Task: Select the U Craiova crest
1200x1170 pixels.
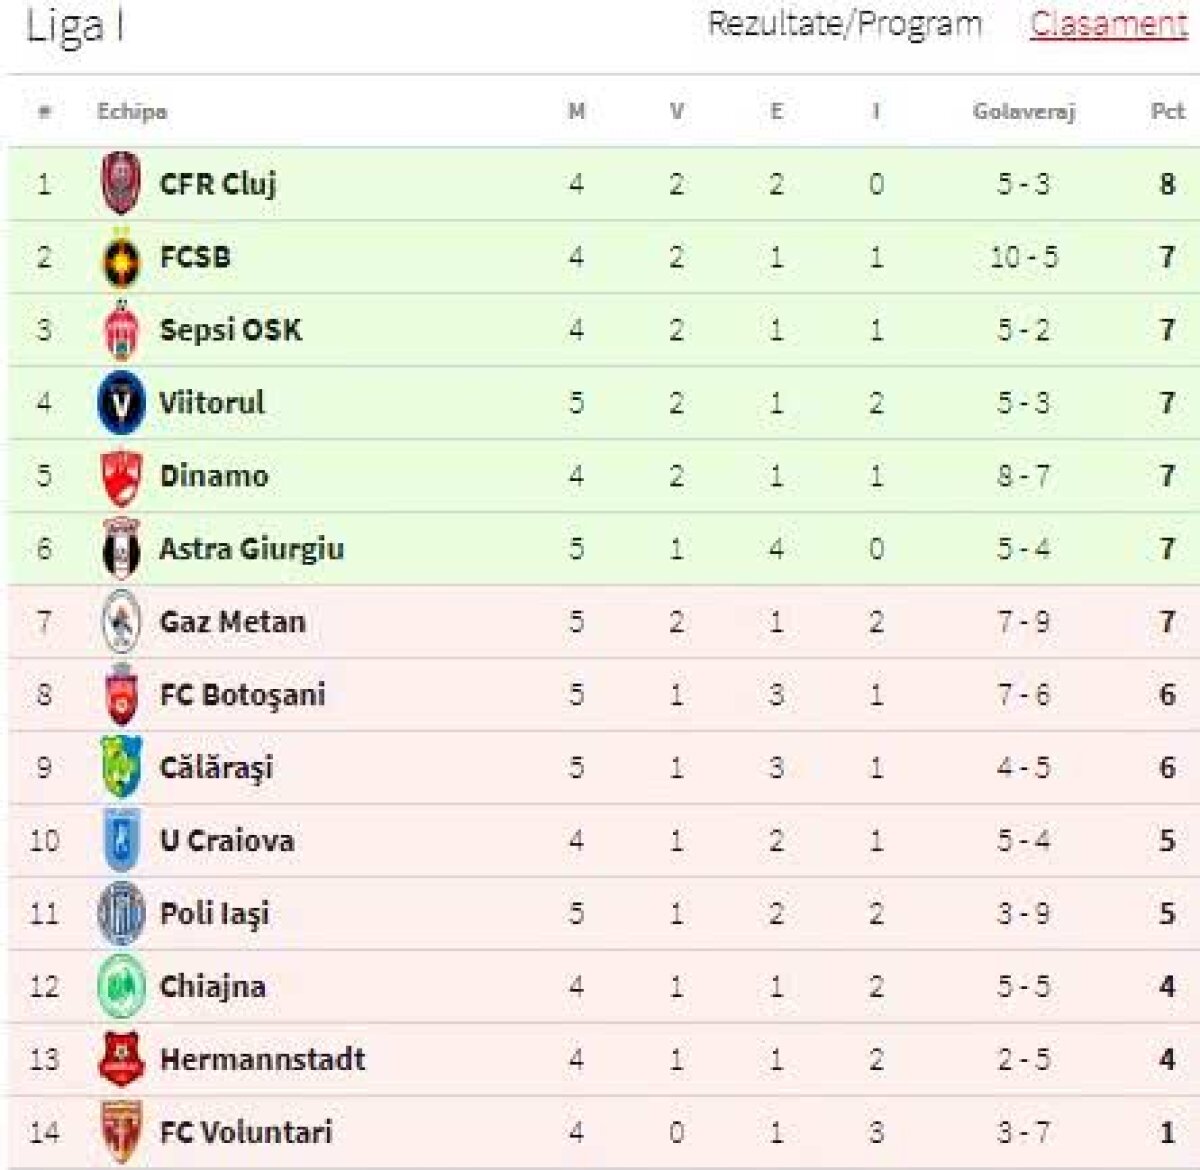Action: (x=122, y=840)
